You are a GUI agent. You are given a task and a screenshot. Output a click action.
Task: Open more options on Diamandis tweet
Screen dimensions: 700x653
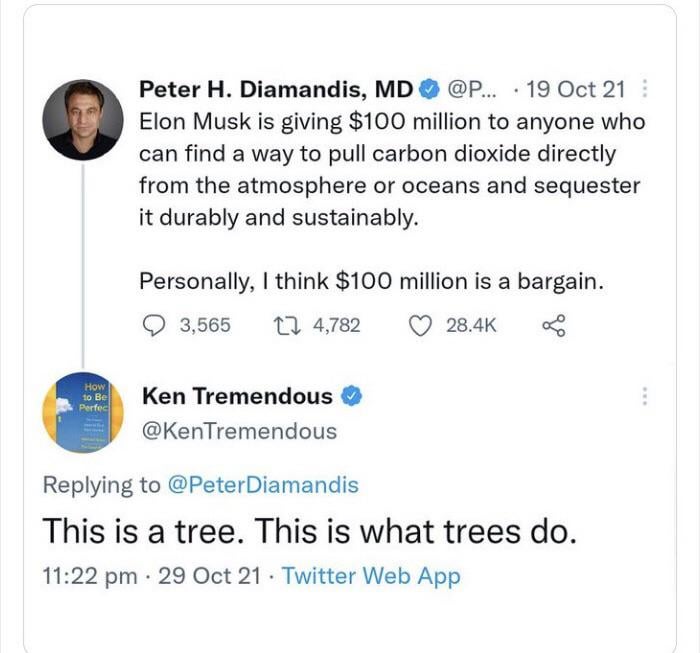(645, 91)
